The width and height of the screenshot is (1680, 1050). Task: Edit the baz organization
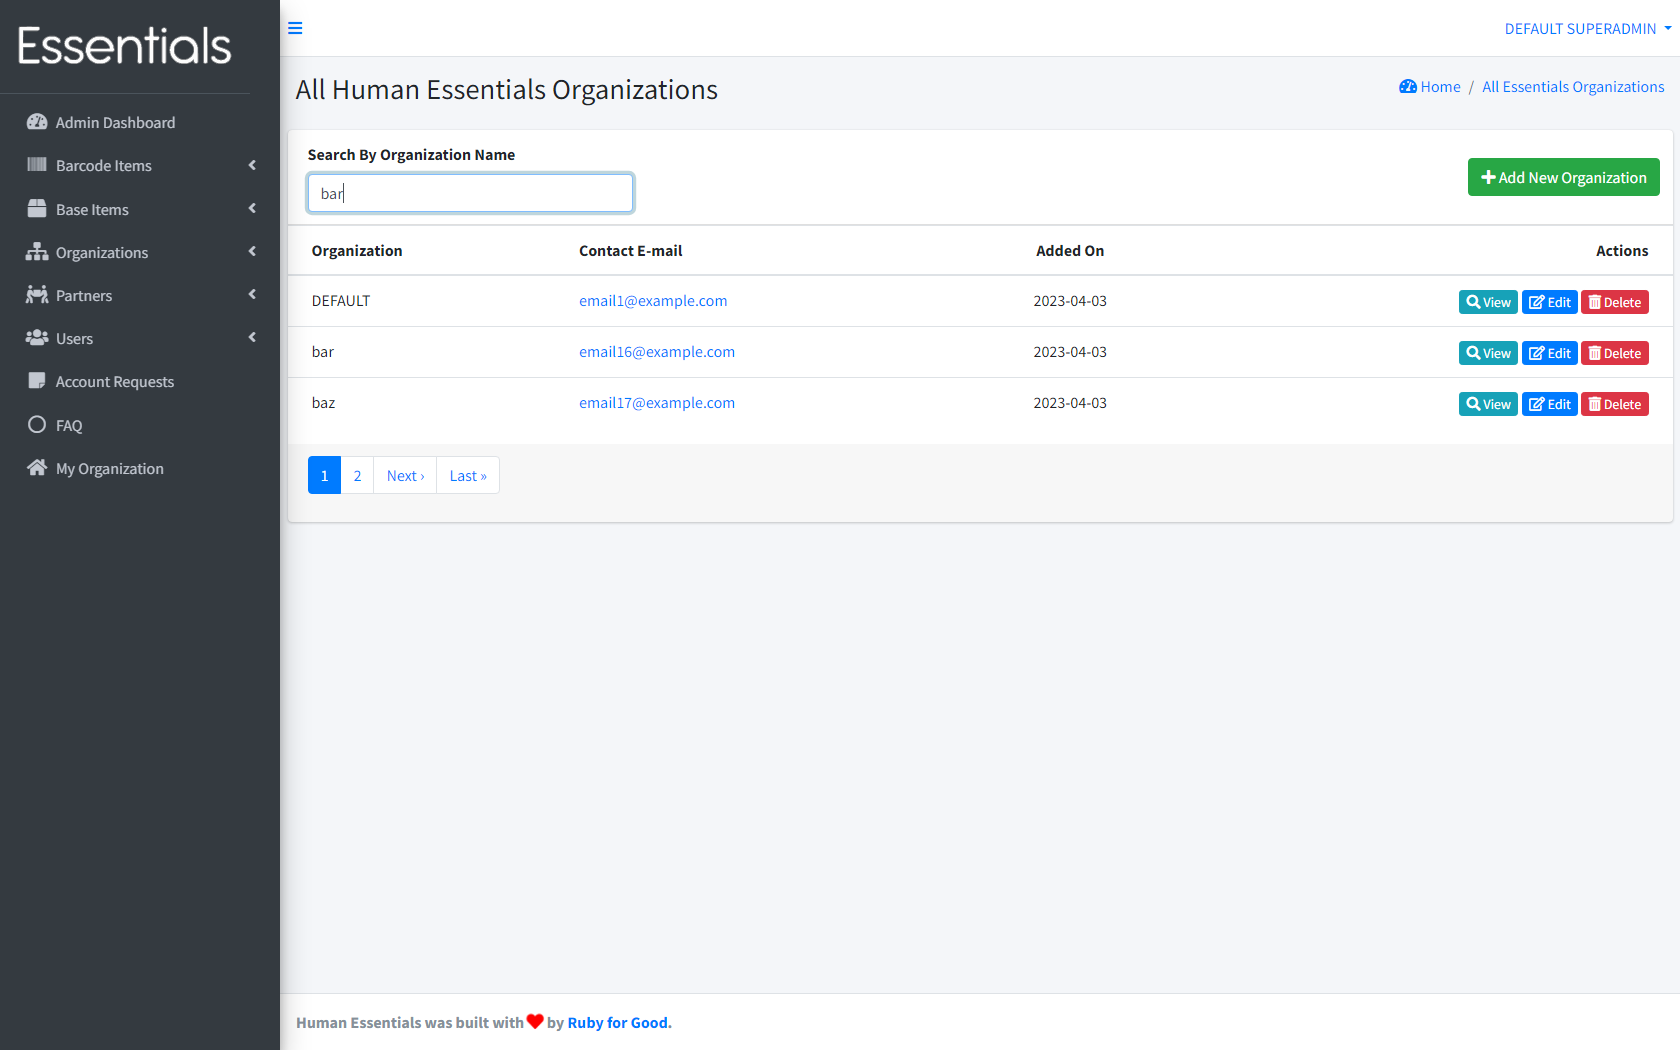tap(1549, 404)
